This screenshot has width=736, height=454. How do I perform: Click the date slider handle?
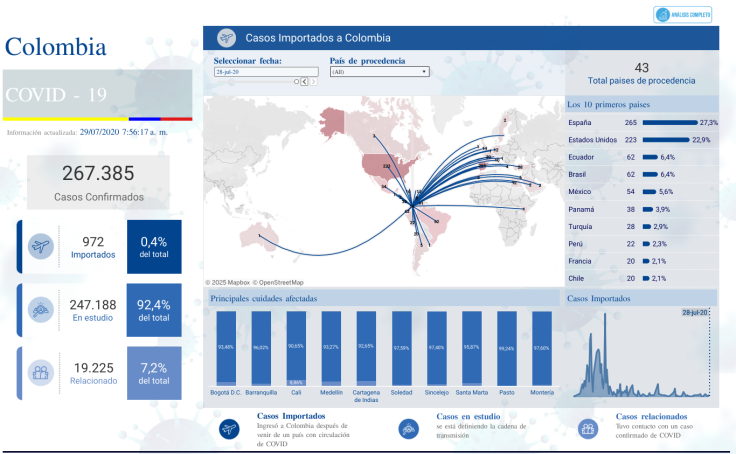tap(298, 82)
